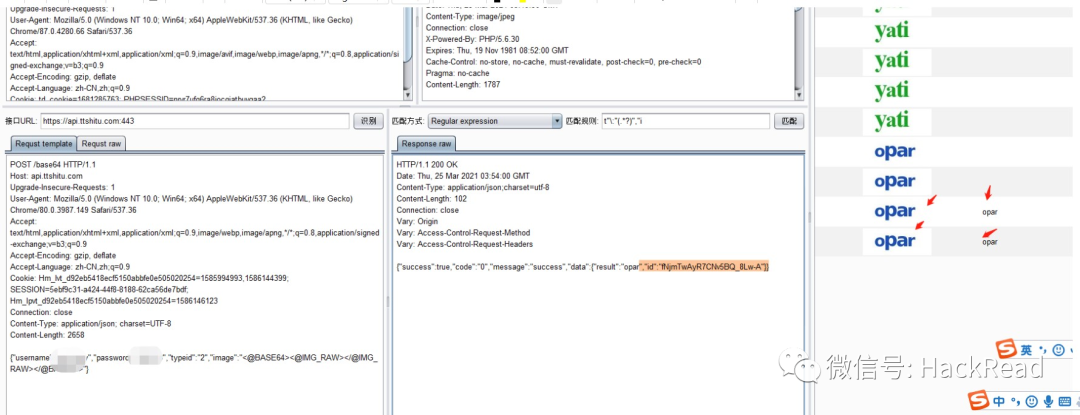Click the first yati captcha image
Screen dimensions: 1080x415
(892, 30)
